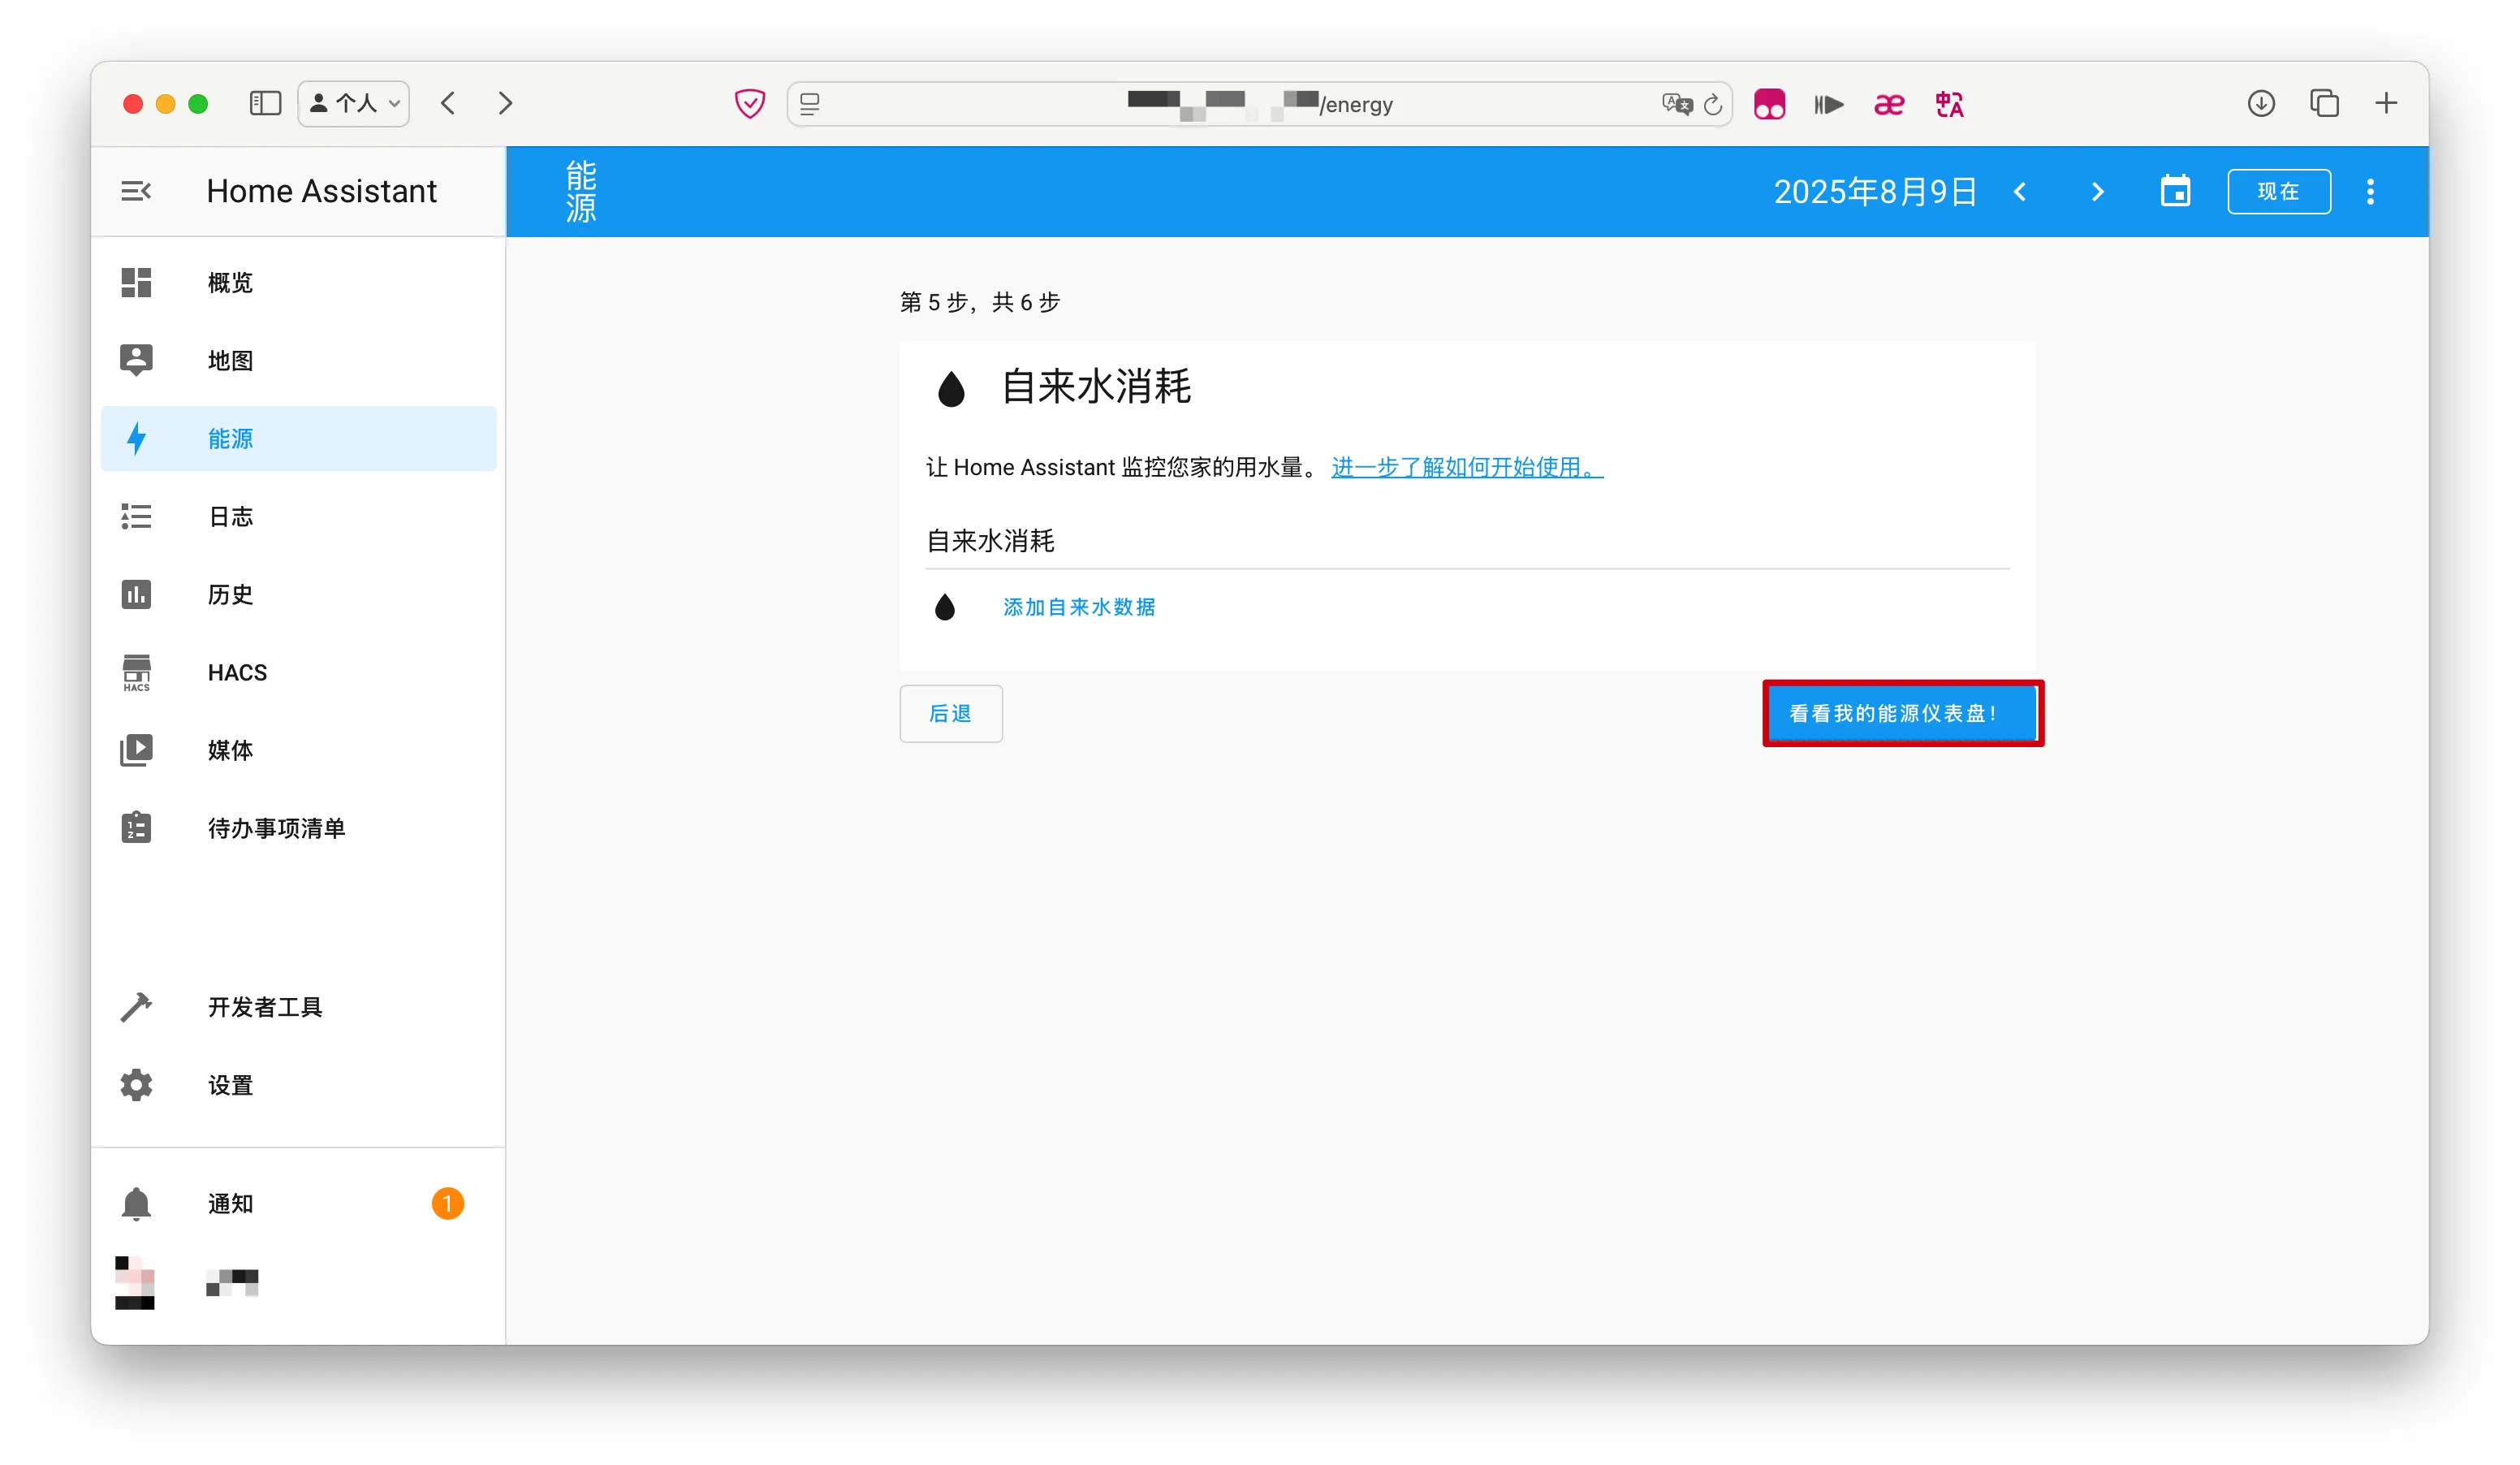Click the red translation extension icon
This screenshot has height=1465, width=2520.
[x=1949, y=104]
